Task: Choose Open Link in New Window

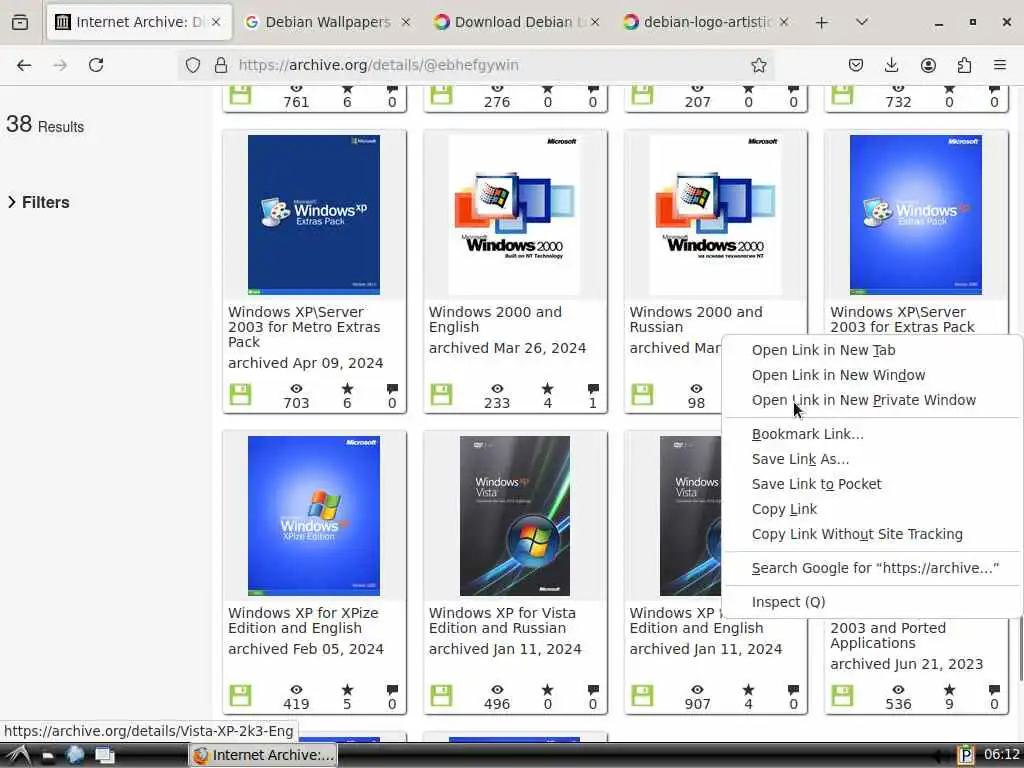Action: pos(872,375)
